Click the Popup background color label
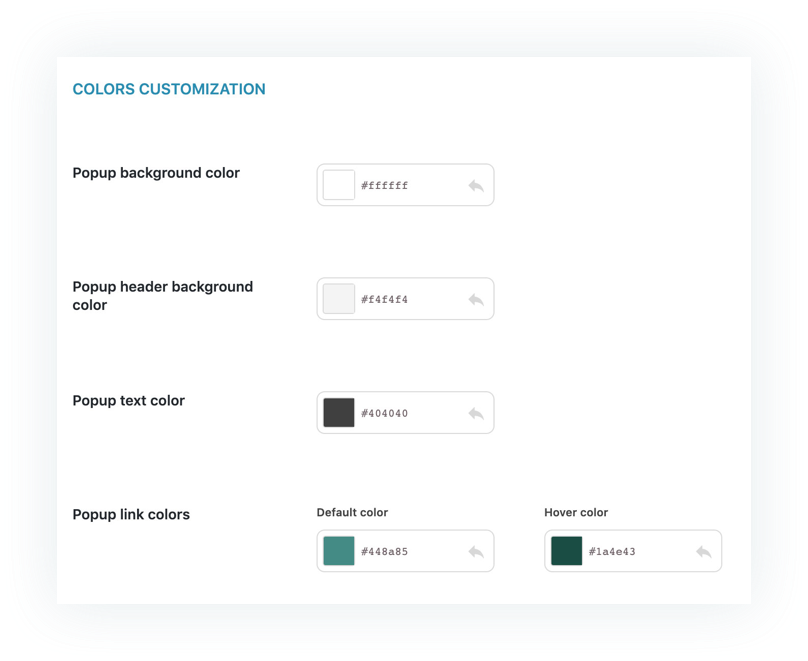The image size is (808, 661). (x=156, y=173)
